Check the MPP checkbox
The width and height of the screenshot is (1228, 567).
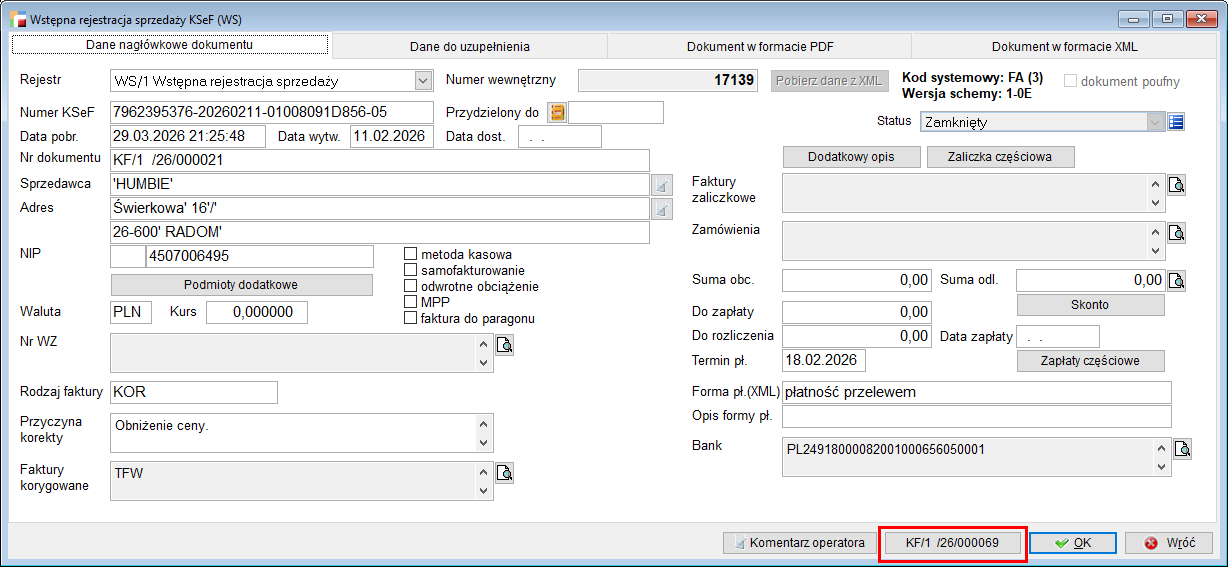tap(410, 302)
